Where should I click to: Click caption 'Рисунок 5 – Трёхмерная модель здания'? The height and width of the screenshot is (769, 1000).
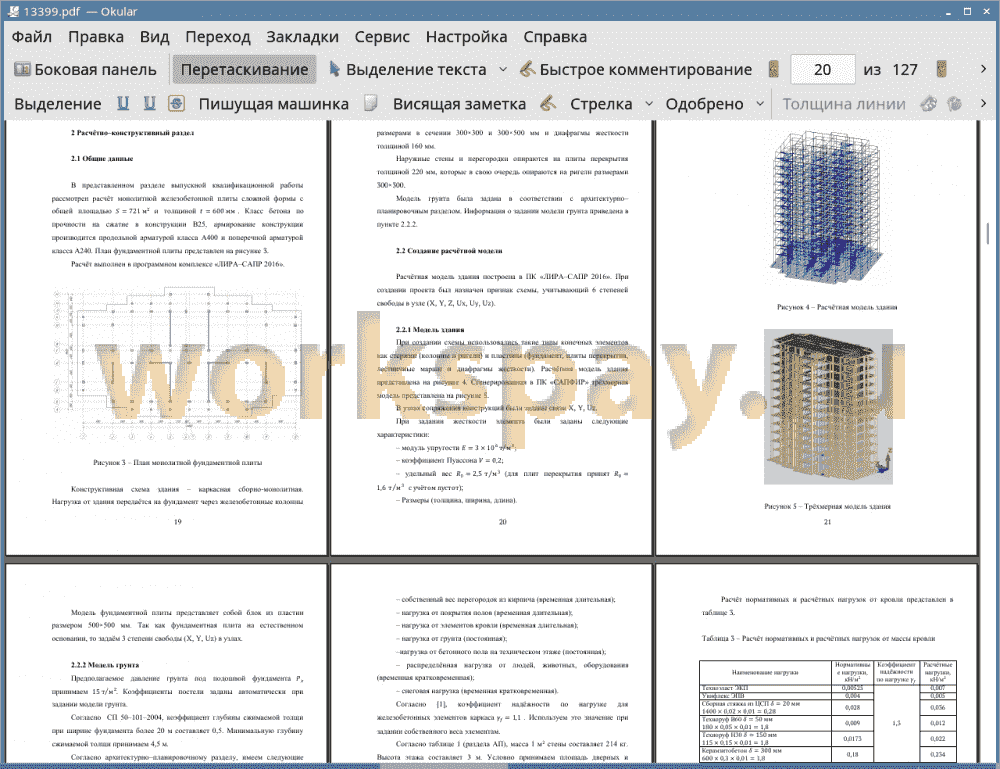click(x=827, y=506)
